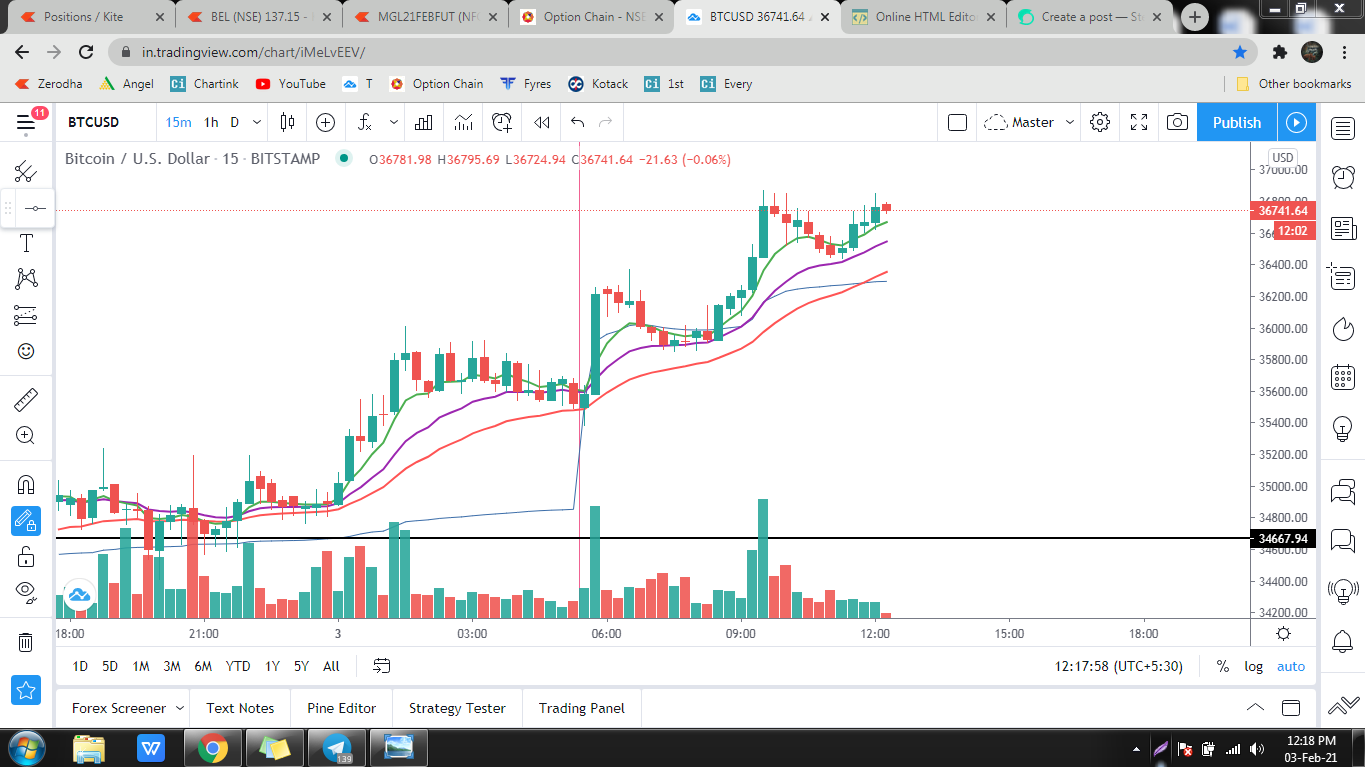Image resolution: width=1365 pixels, height=767 pixels.
Task: Click the 34667.94 horizontal line price label
Action: pyautogui.click(x=1281, y=538)
